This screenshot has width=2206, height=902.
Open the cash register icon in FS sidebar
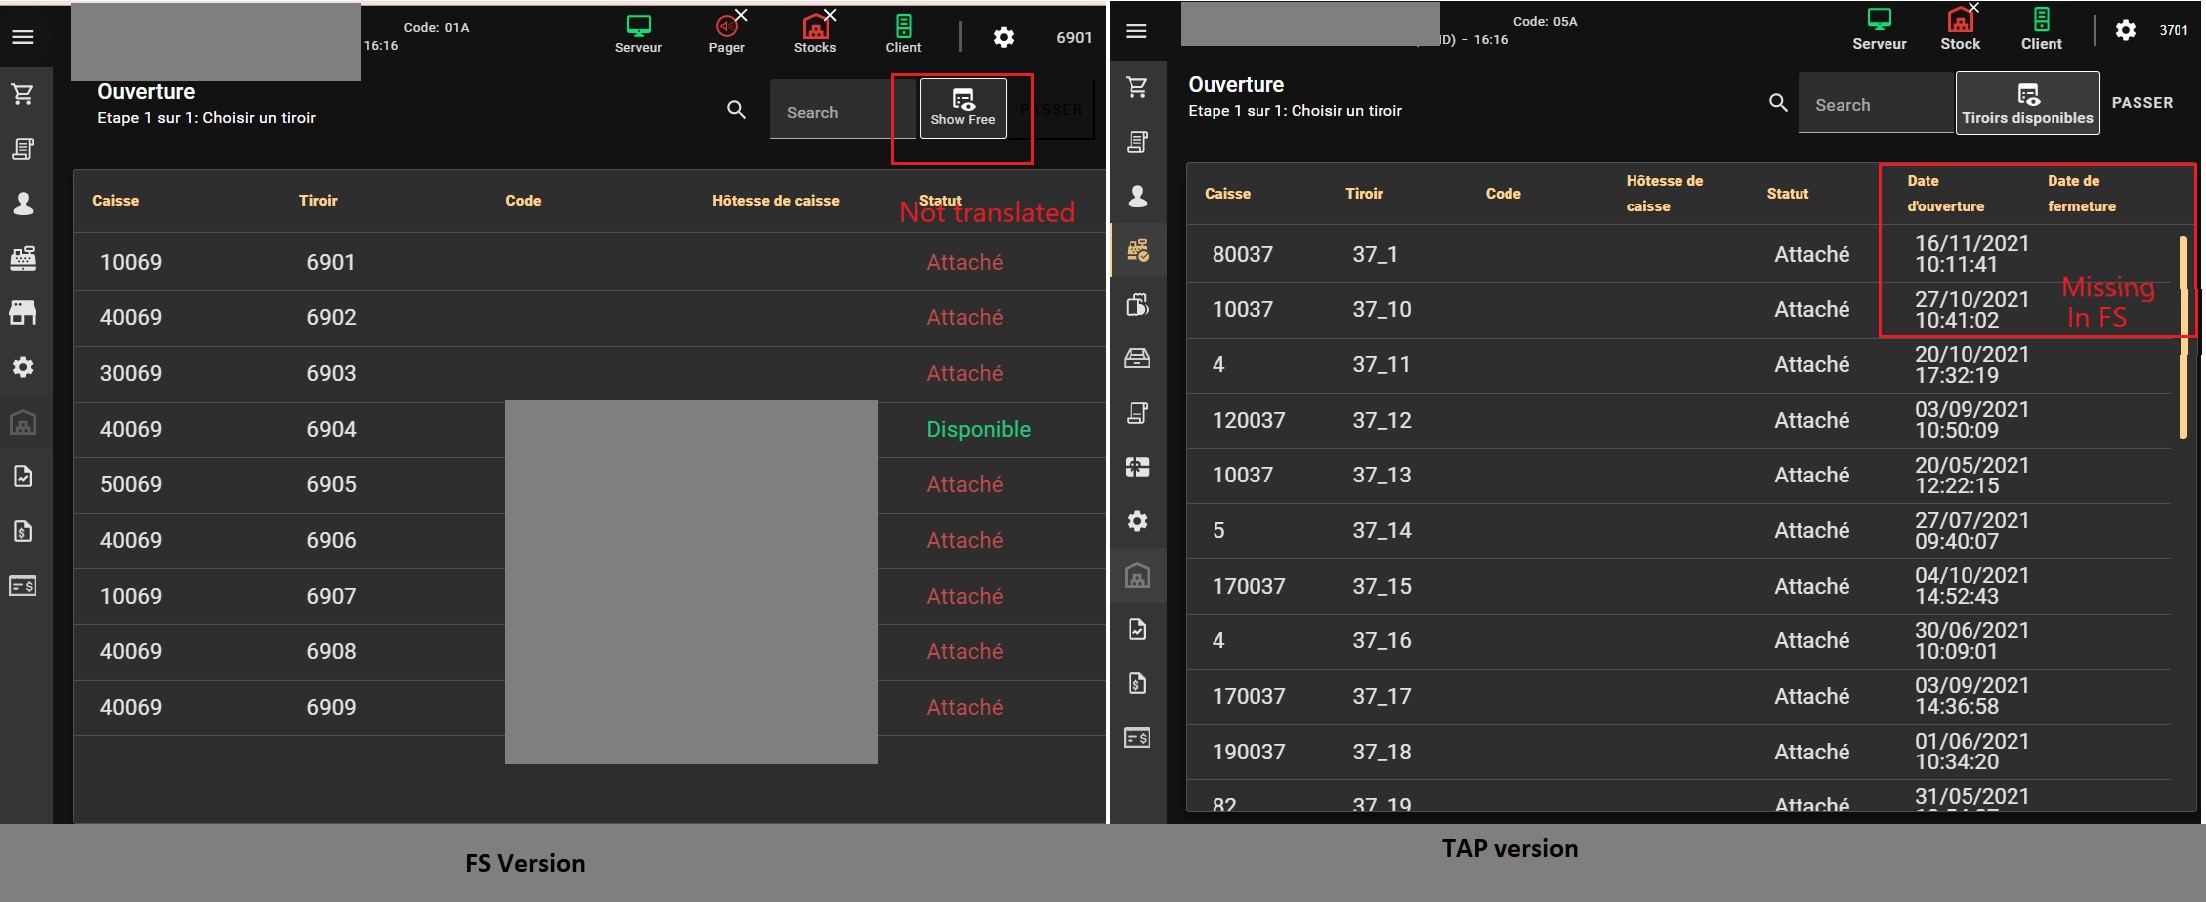coord(23,258)
